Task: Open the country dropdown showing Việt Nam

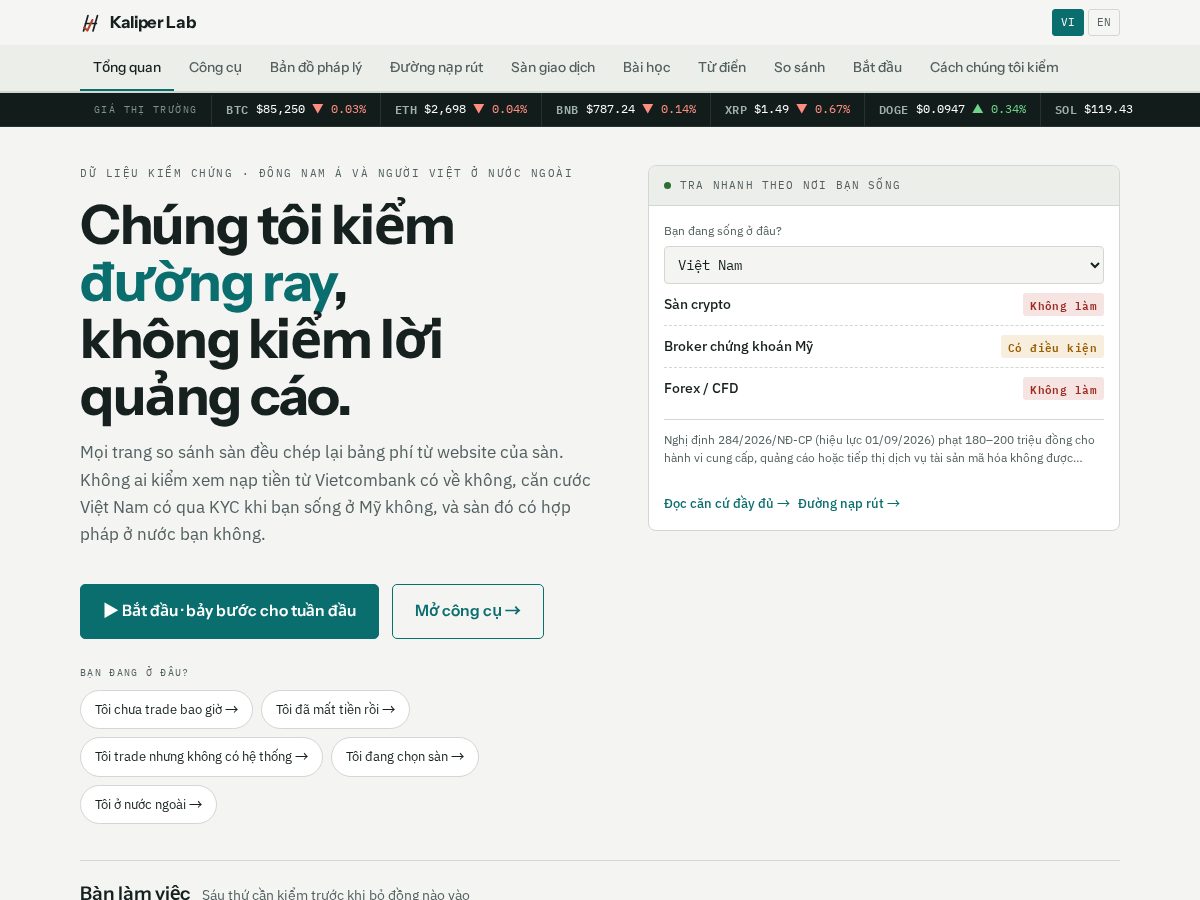Action: click(x=884, y=265)
